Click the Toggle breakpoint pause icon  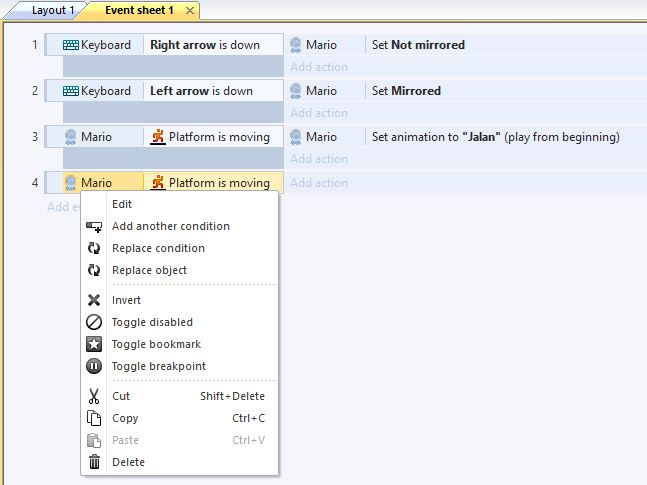[x=94, y=366]
